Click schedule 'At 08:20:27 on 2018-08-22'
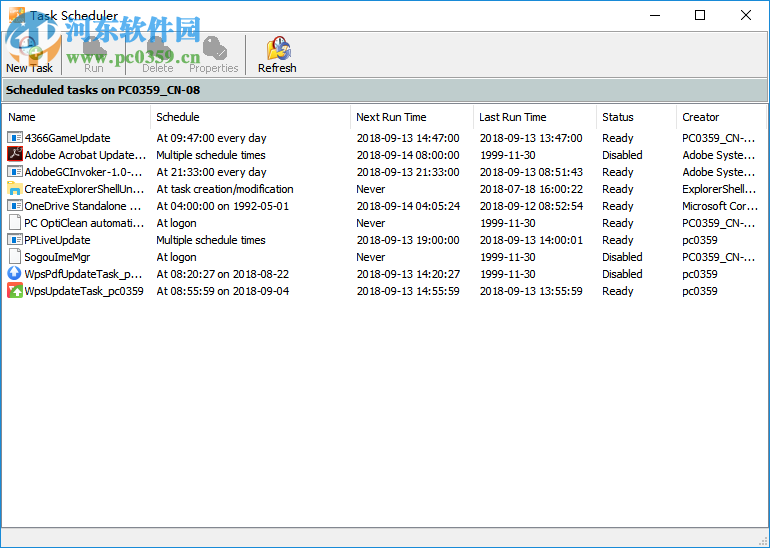This screenshot has width=770, height=548. point(222,274)
